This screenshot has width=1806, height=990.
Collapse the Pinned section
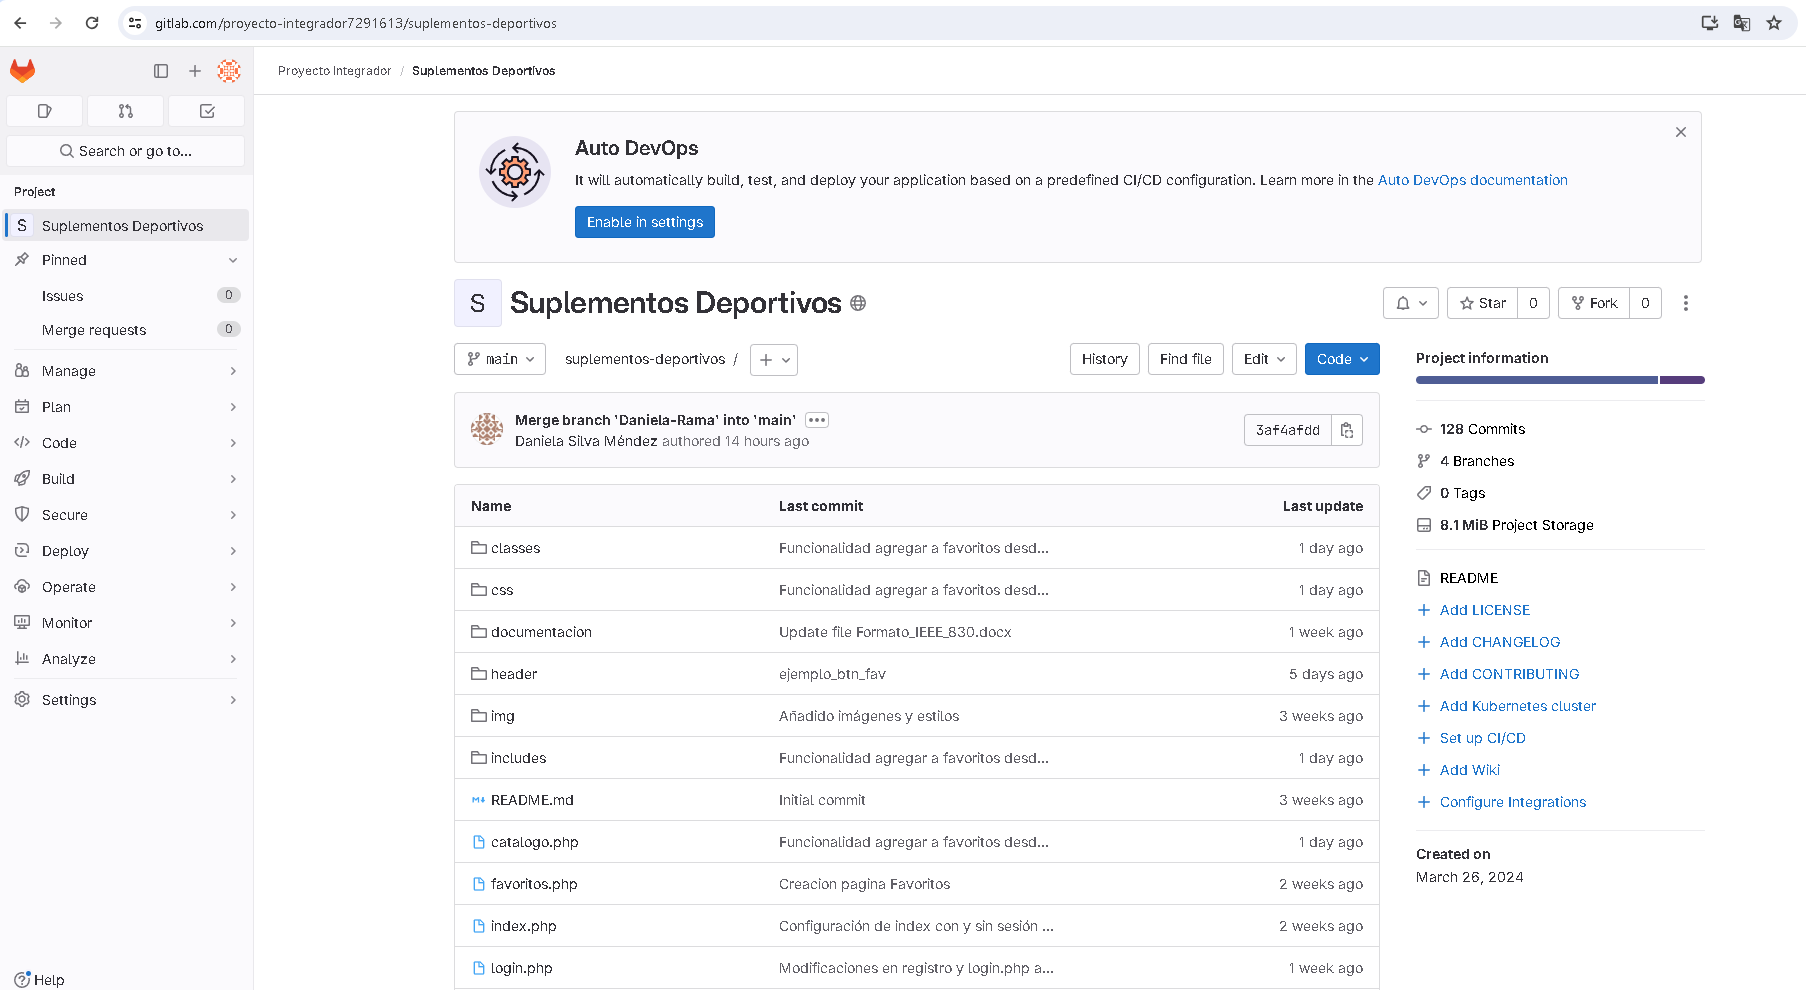coord(126,260)
